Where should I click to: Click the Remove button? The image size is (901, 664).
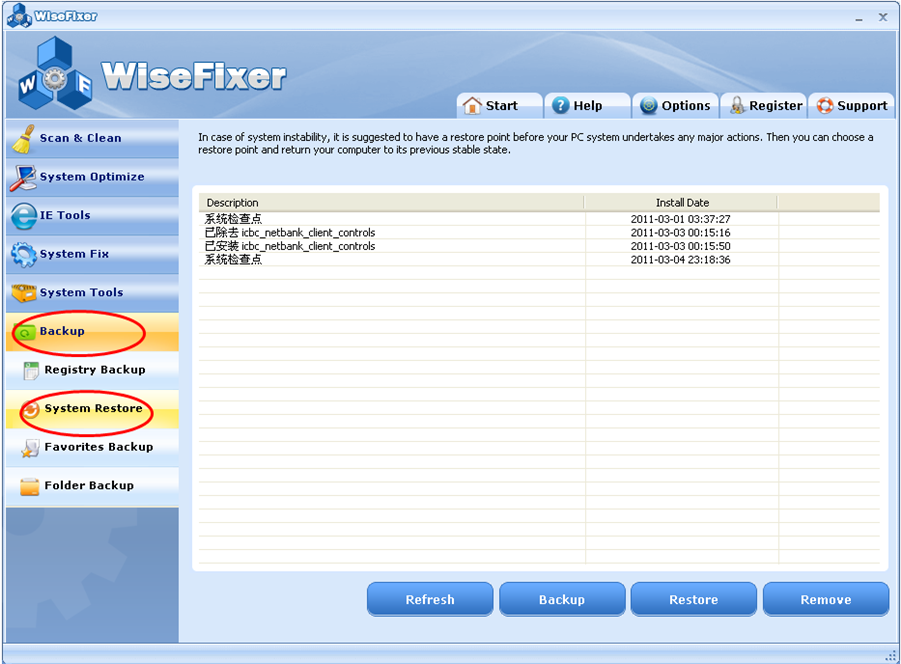[x=826, y=600]
